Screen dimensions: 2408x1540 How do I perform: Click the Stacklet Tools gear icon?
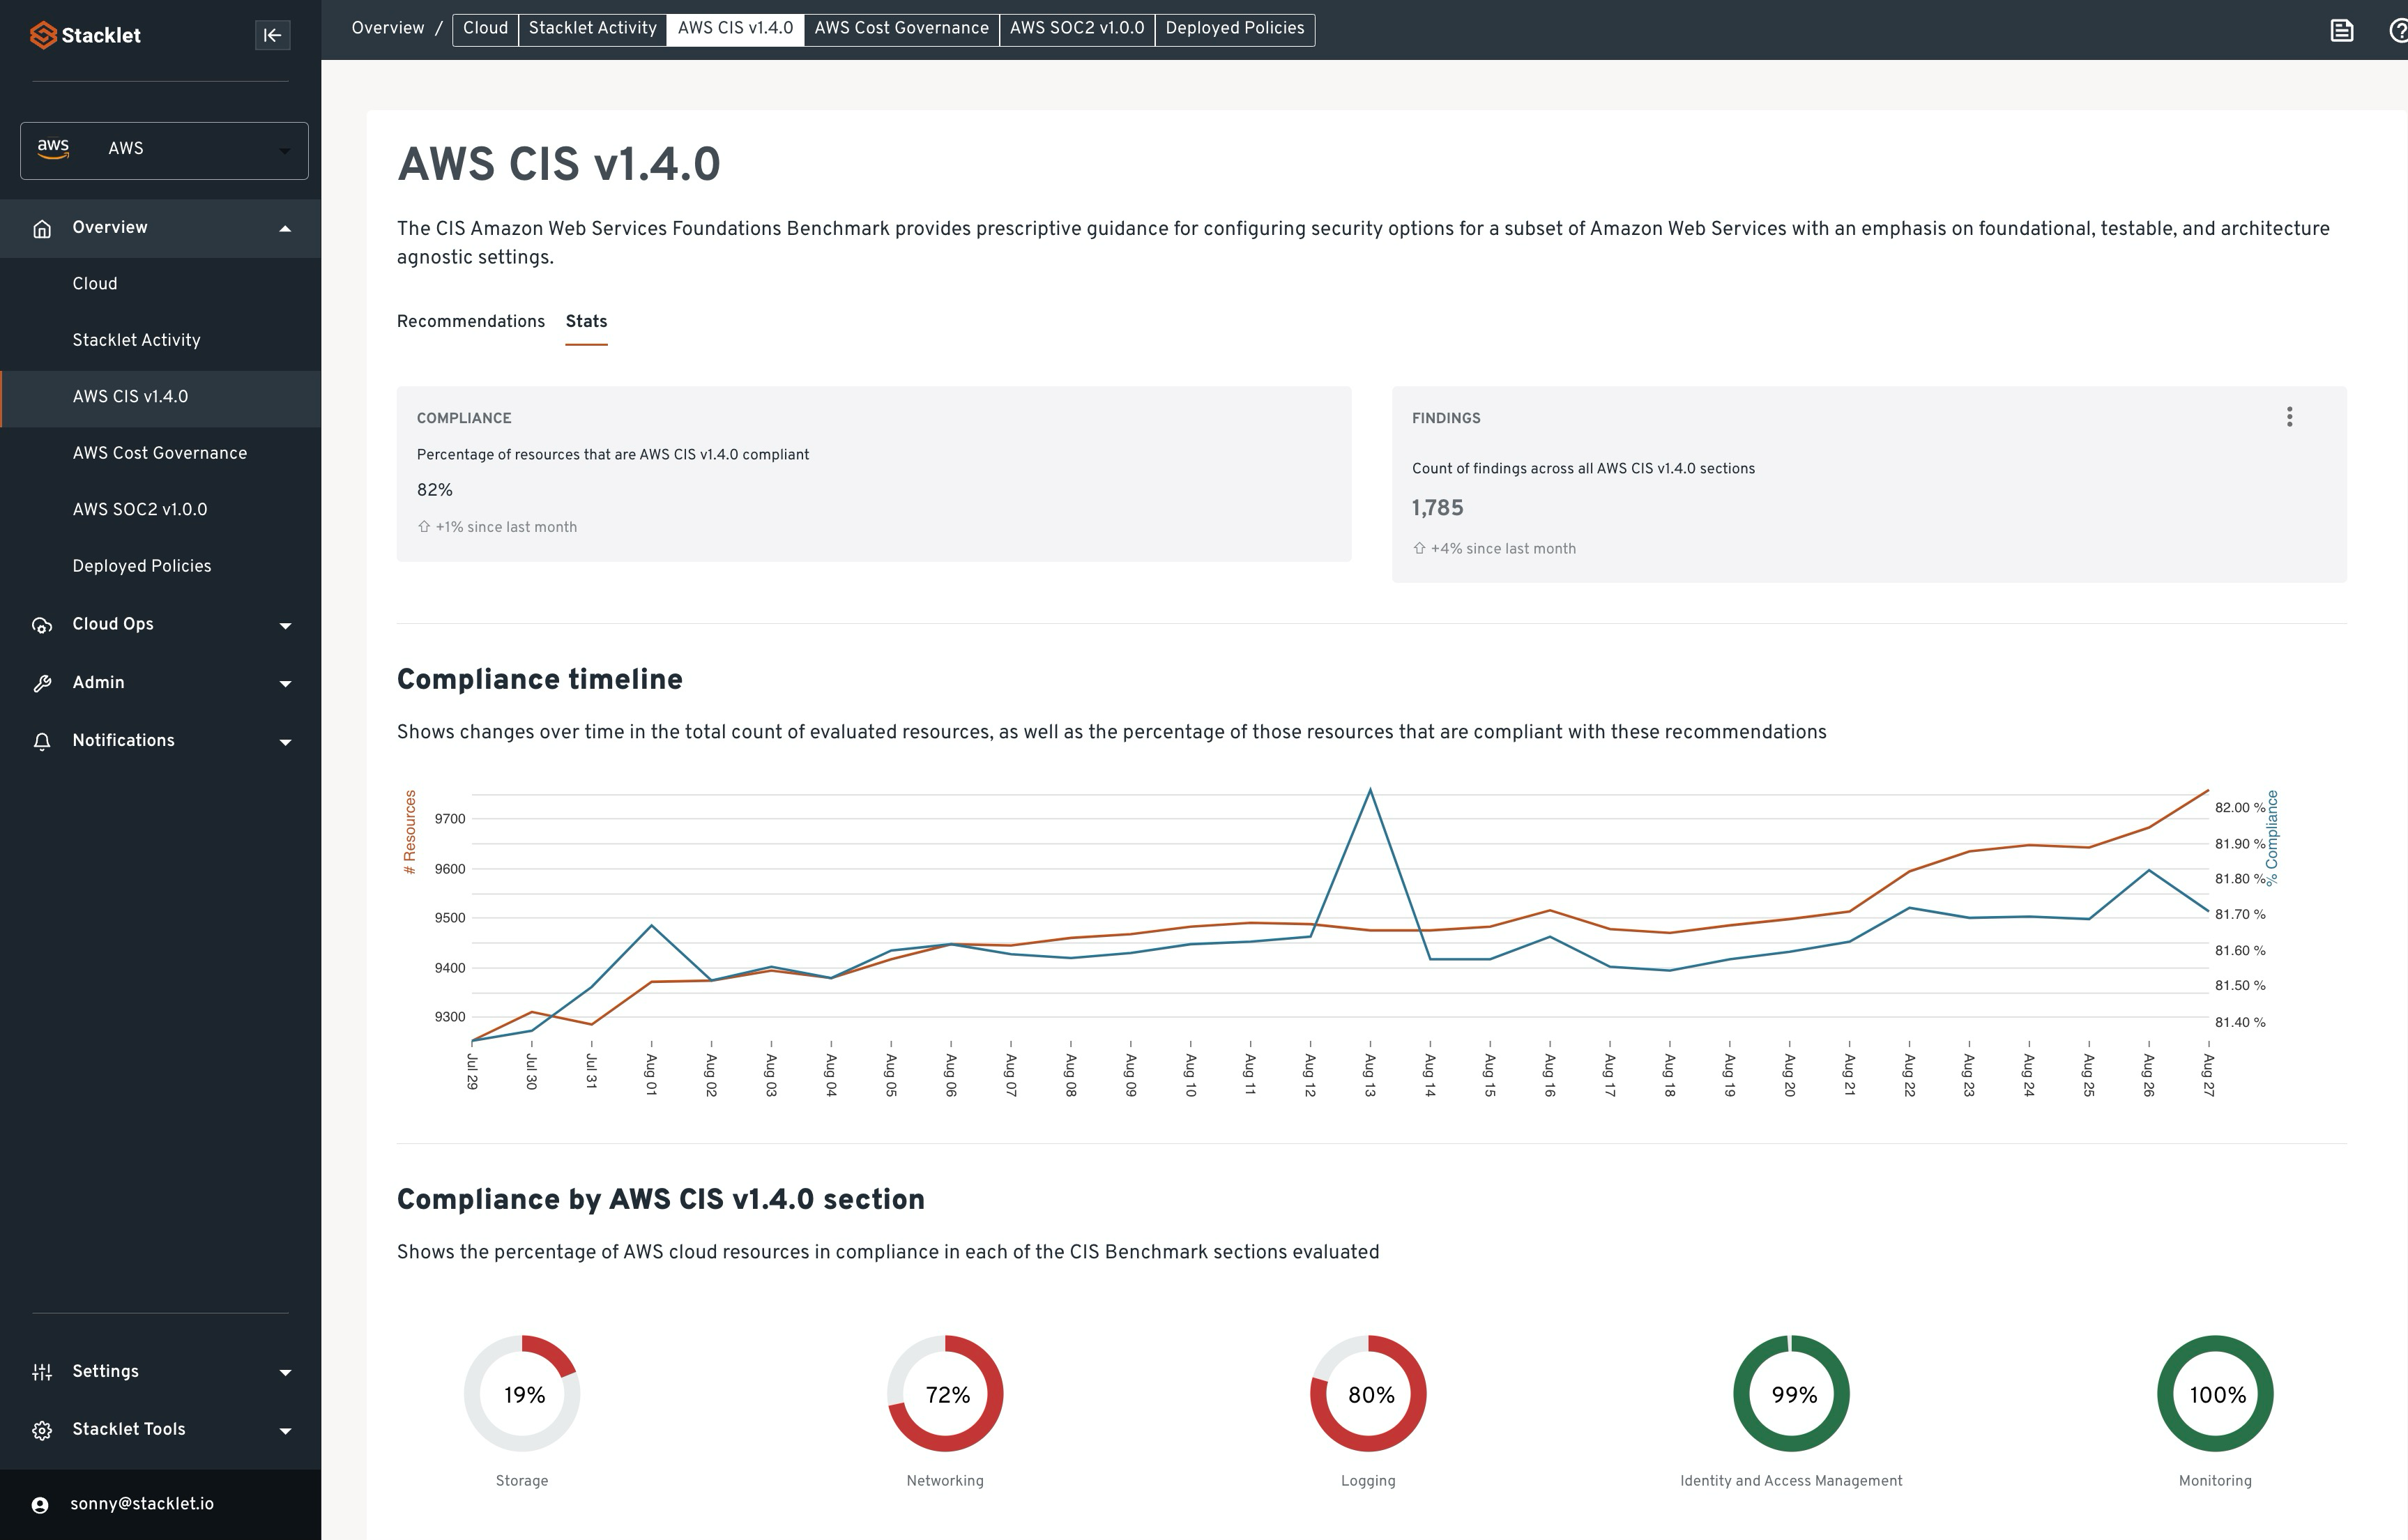[x=42, y=1430]
